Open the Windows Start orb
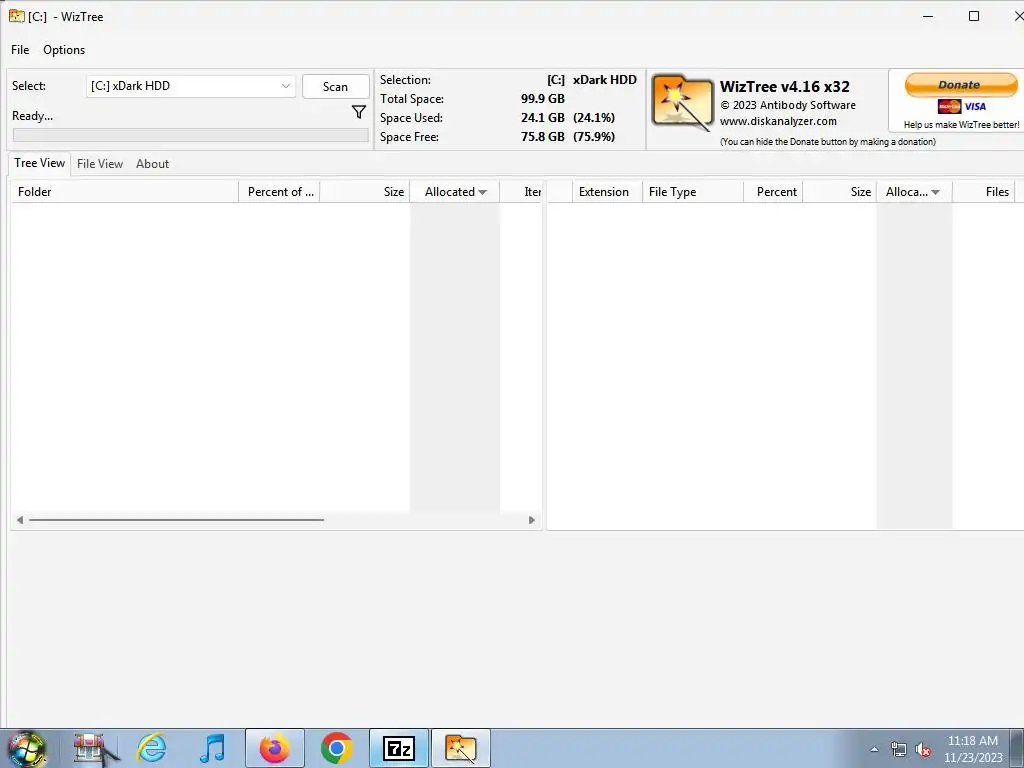The height and width of the screenshot is (768, 1024). point(27,749)
